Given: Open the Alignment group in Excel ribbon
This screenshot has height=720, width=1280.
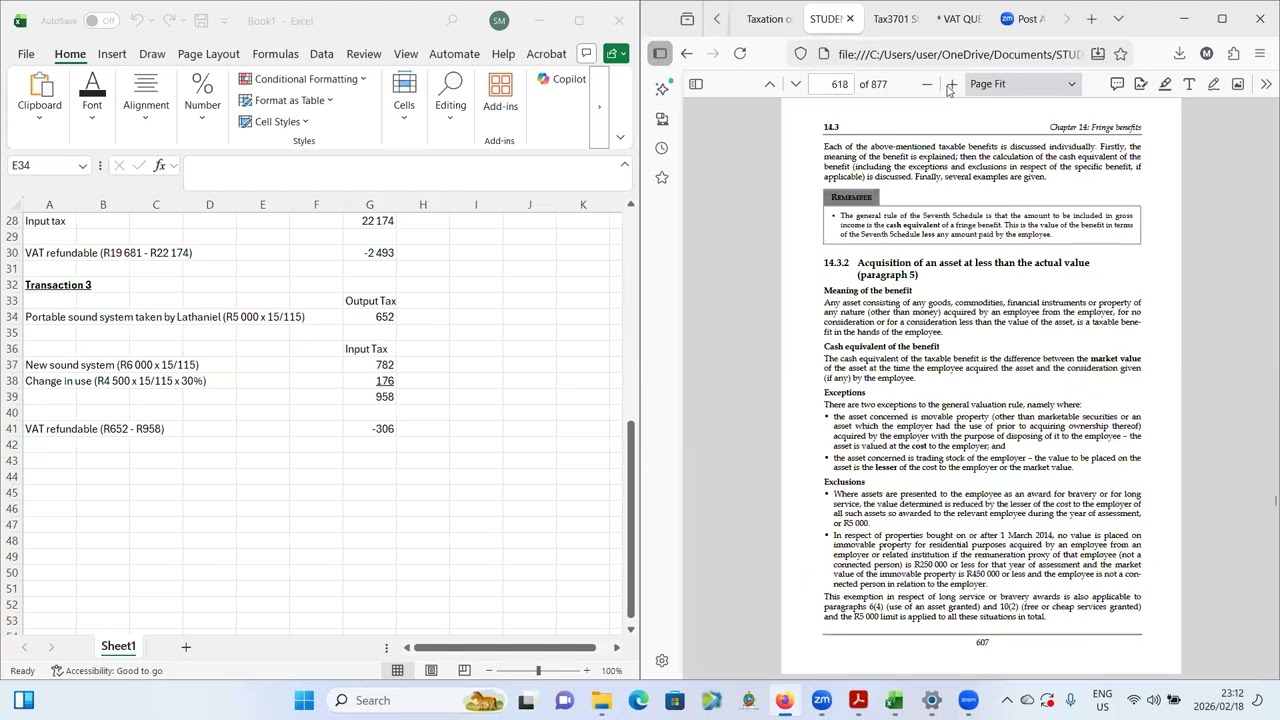Looking at the screenshot, I should 146,96.
